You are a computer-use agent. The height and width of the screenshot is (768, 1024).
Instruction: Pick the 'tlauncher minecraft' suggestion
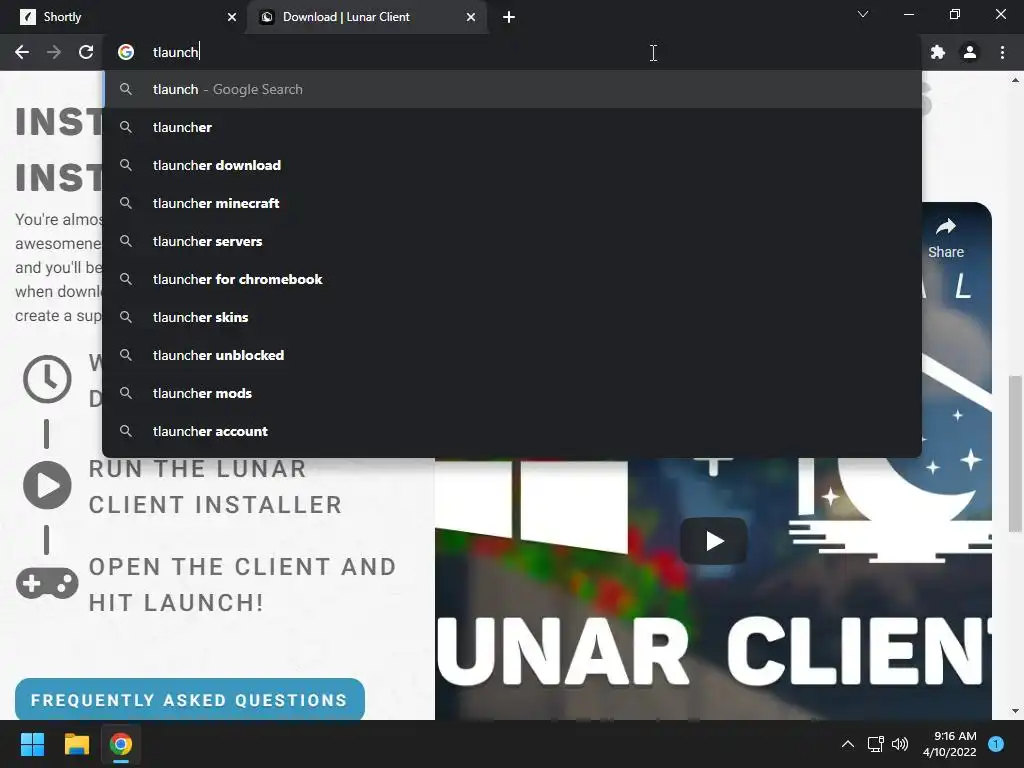click(512, 203)
